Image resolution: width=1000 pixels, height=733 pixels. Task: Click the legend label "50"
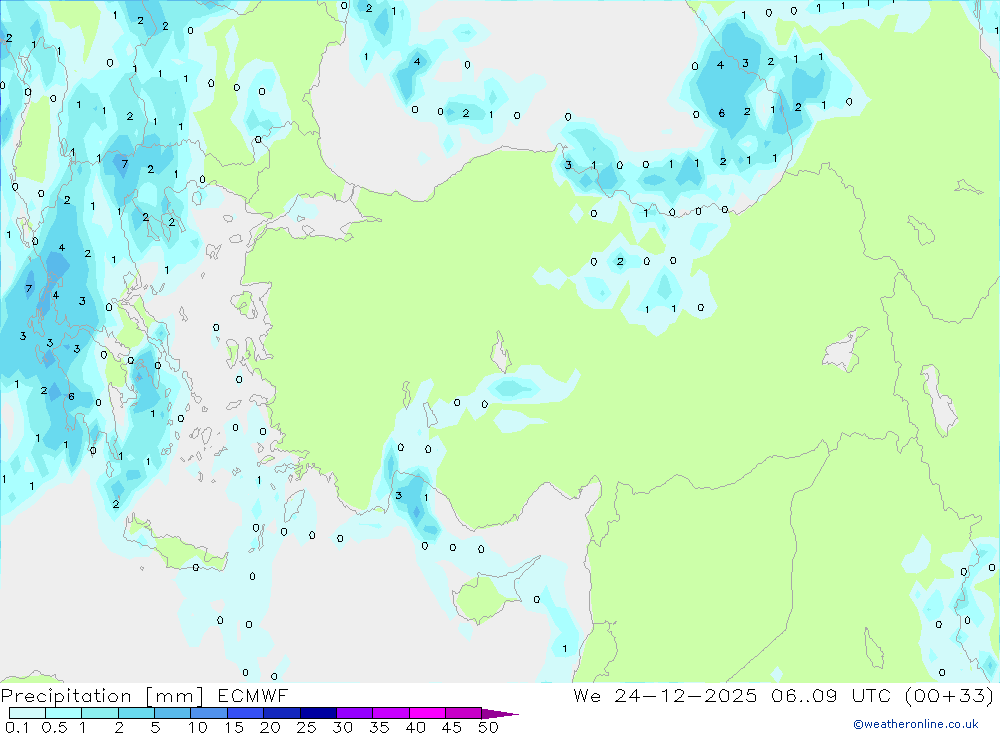[488, 727]
